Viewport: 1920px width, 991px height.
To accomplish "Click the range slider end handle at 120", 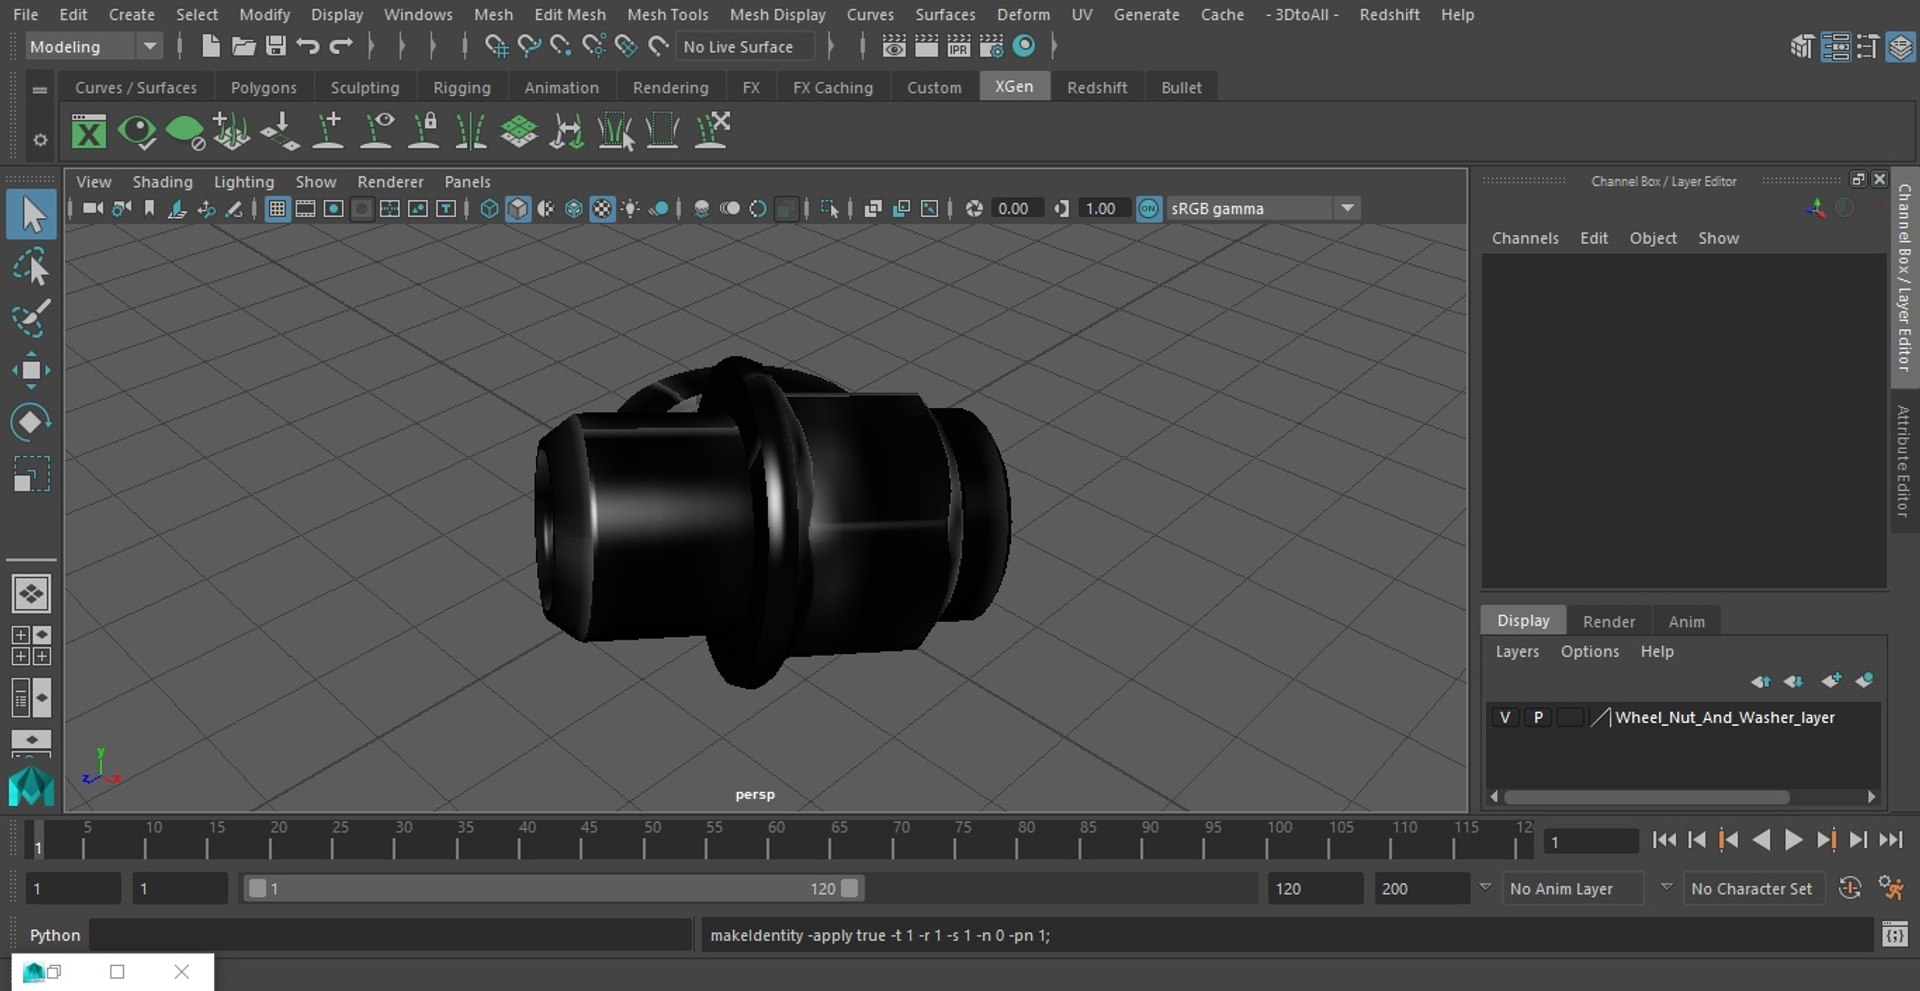I will click(x=850, y=888).
